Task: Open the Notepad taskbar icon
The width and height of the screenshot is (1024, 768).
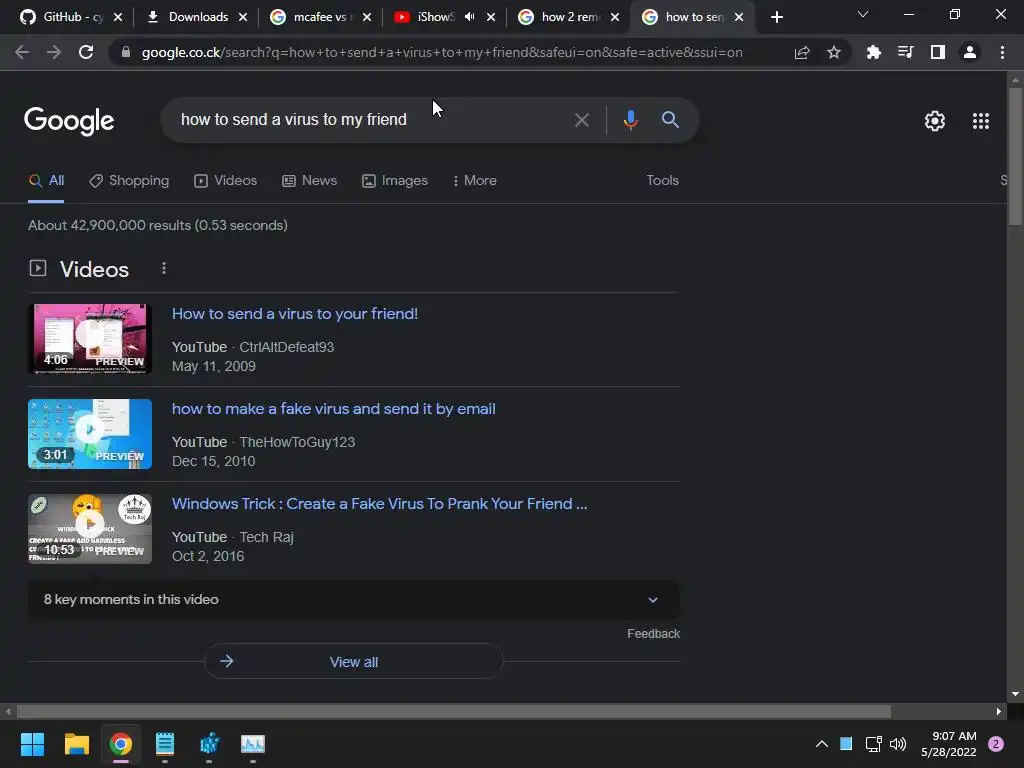Action: 165,744
